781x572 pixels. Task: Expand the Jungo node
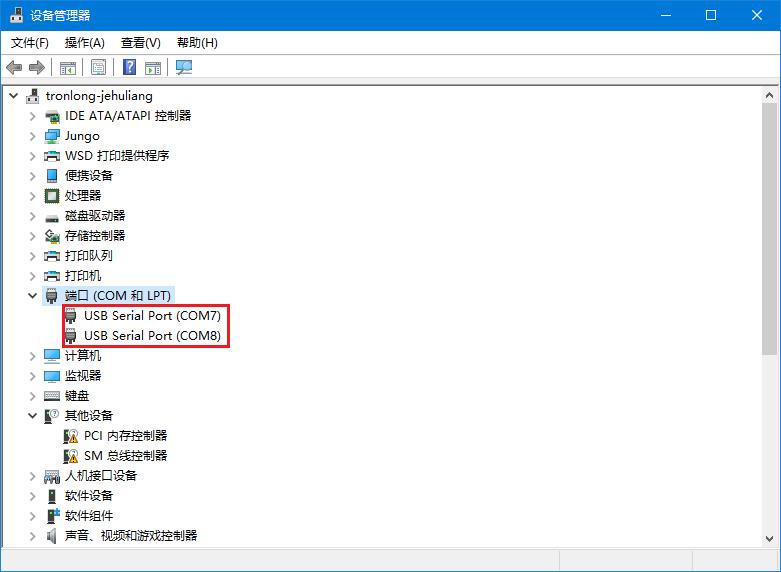[33, 136]
